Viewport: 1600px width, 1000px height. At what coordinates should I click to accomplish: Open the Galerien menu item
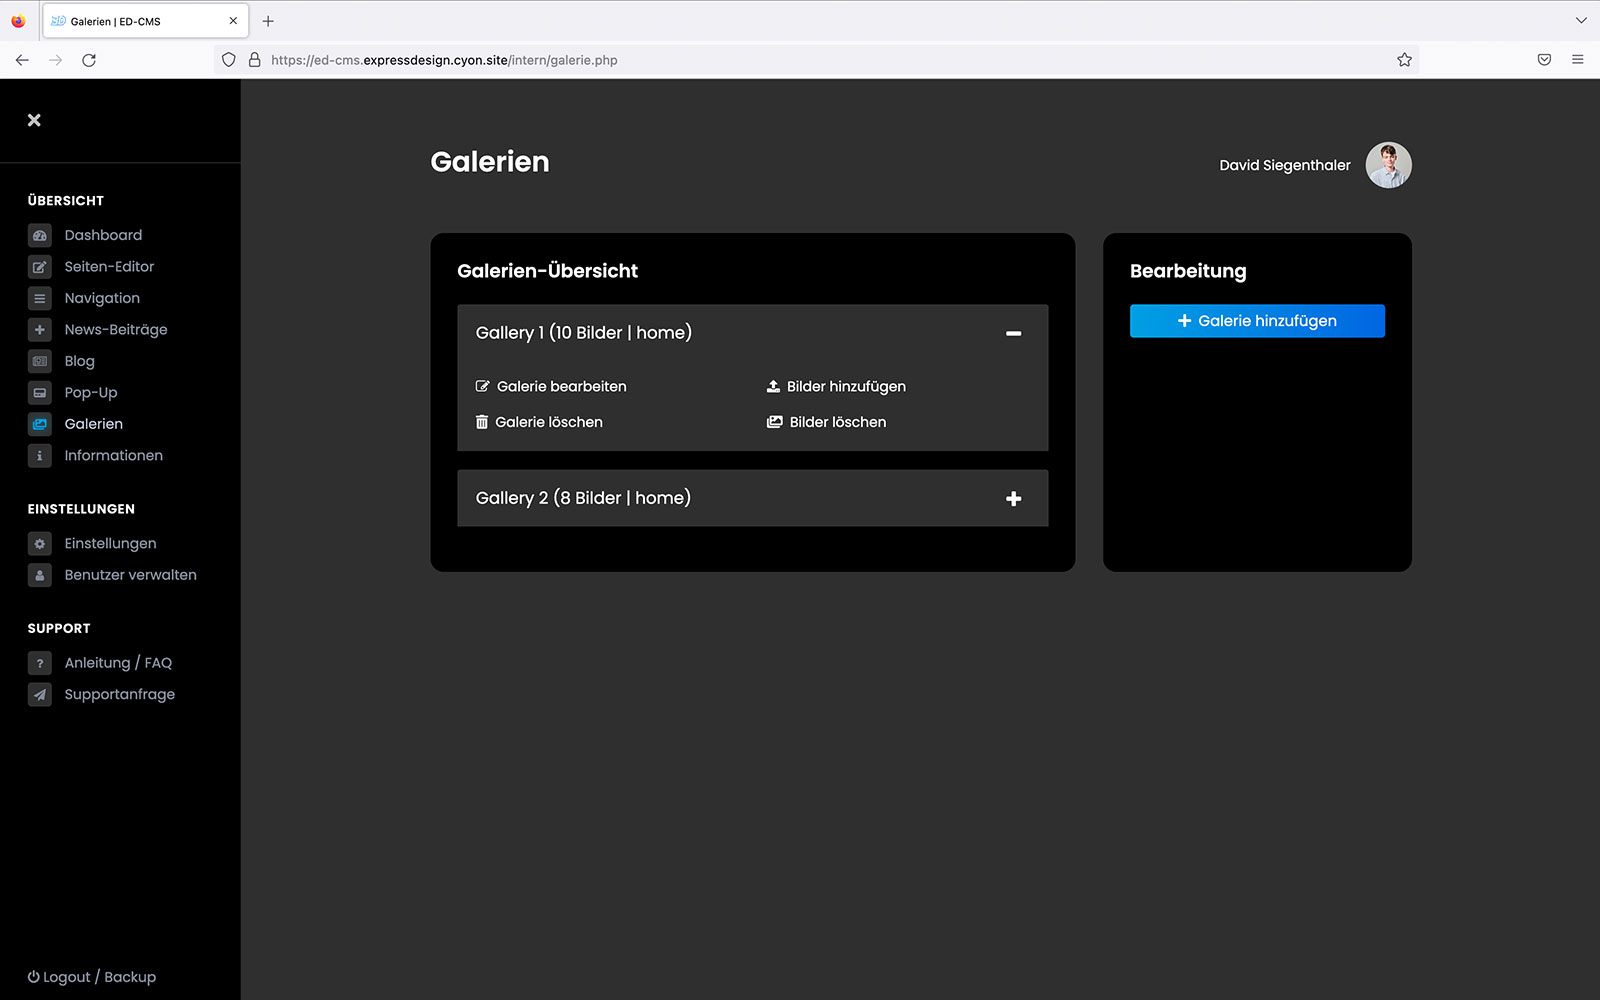(x=93, y=424)
